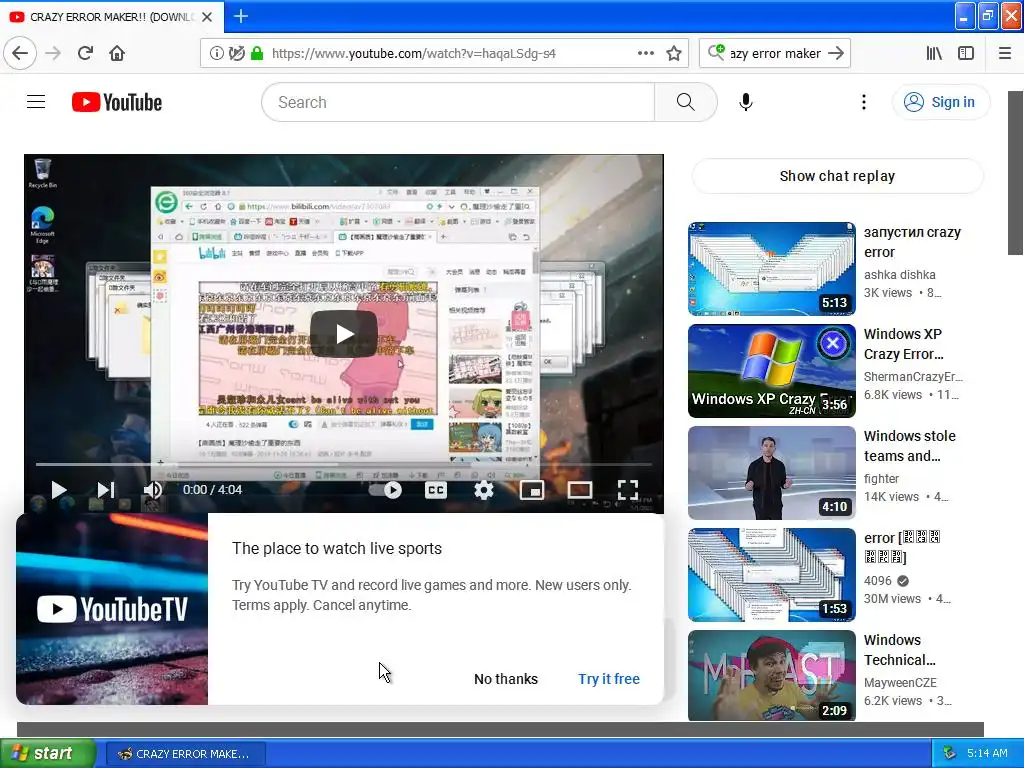Click the YouTubeTV promo image

(x=112, y=609)
